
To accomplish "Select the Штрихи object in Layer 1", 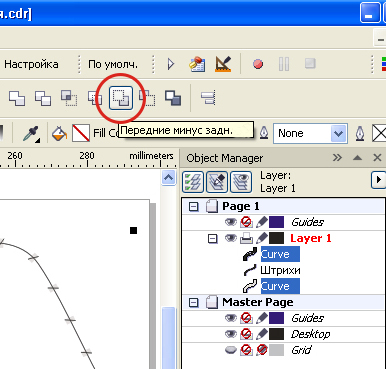I will [280, 270].
